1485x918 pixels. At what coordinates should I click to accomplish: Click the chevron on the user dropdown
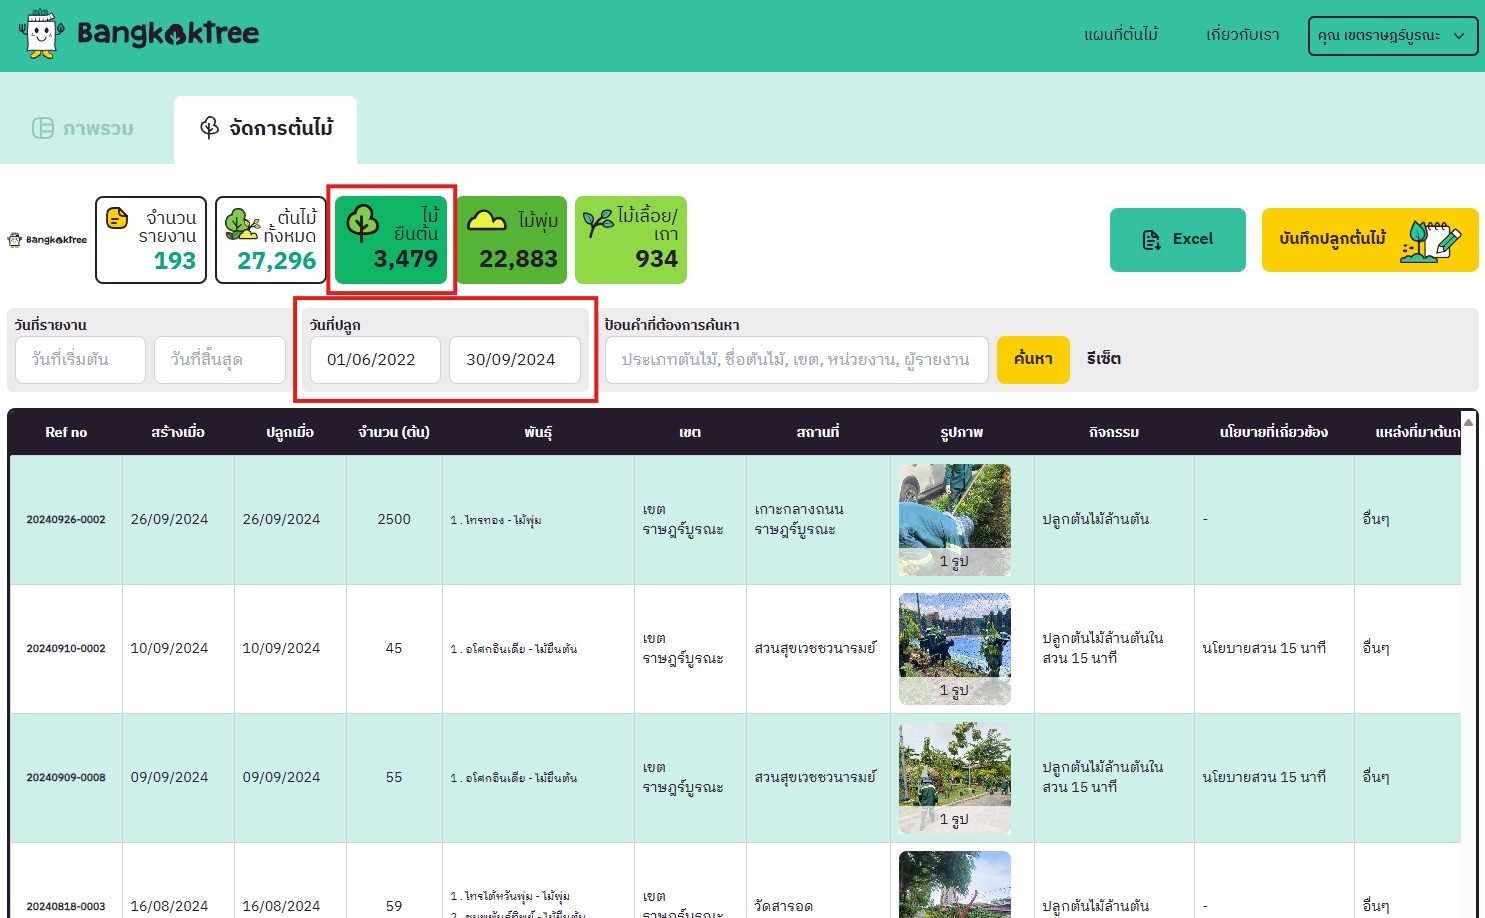pos(1459,36)
